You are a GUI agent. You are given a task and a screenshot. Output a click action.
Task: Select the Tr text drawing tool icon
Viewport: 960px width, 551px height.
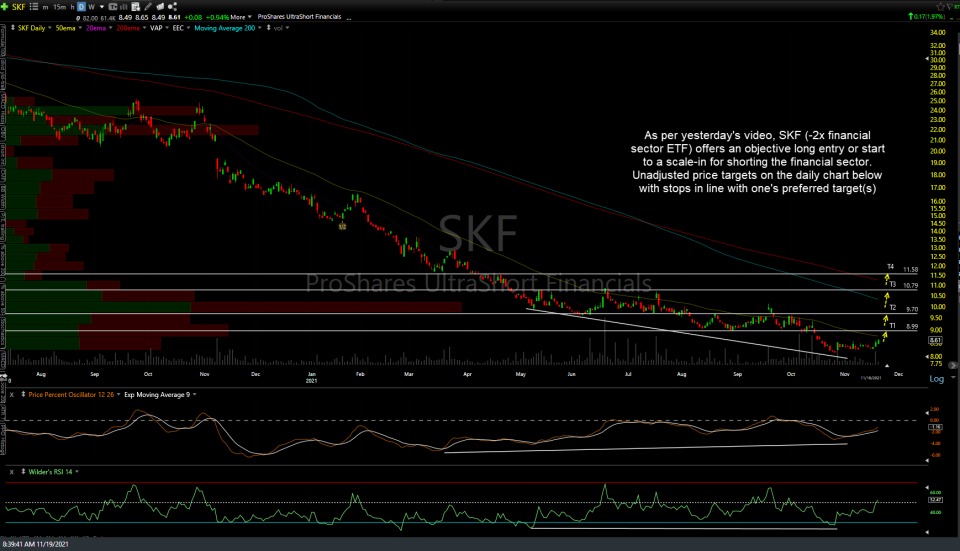113,7
